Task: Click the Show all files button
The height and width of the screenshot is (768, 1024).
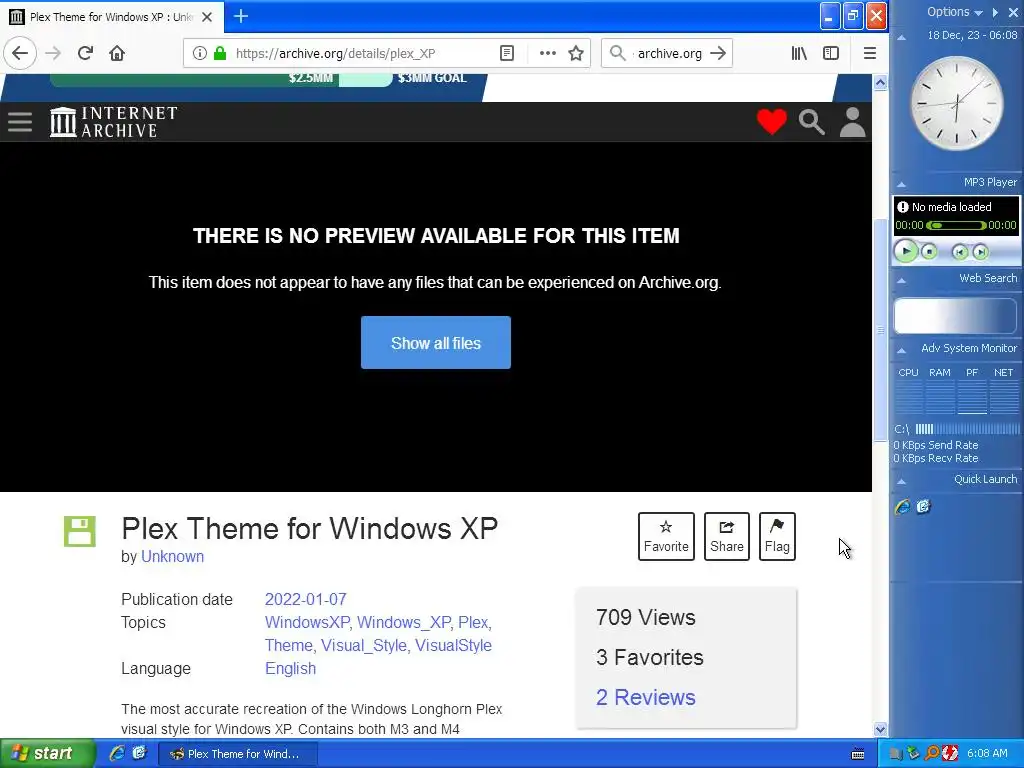Action: pyautogui.click(x=436, y=343)
